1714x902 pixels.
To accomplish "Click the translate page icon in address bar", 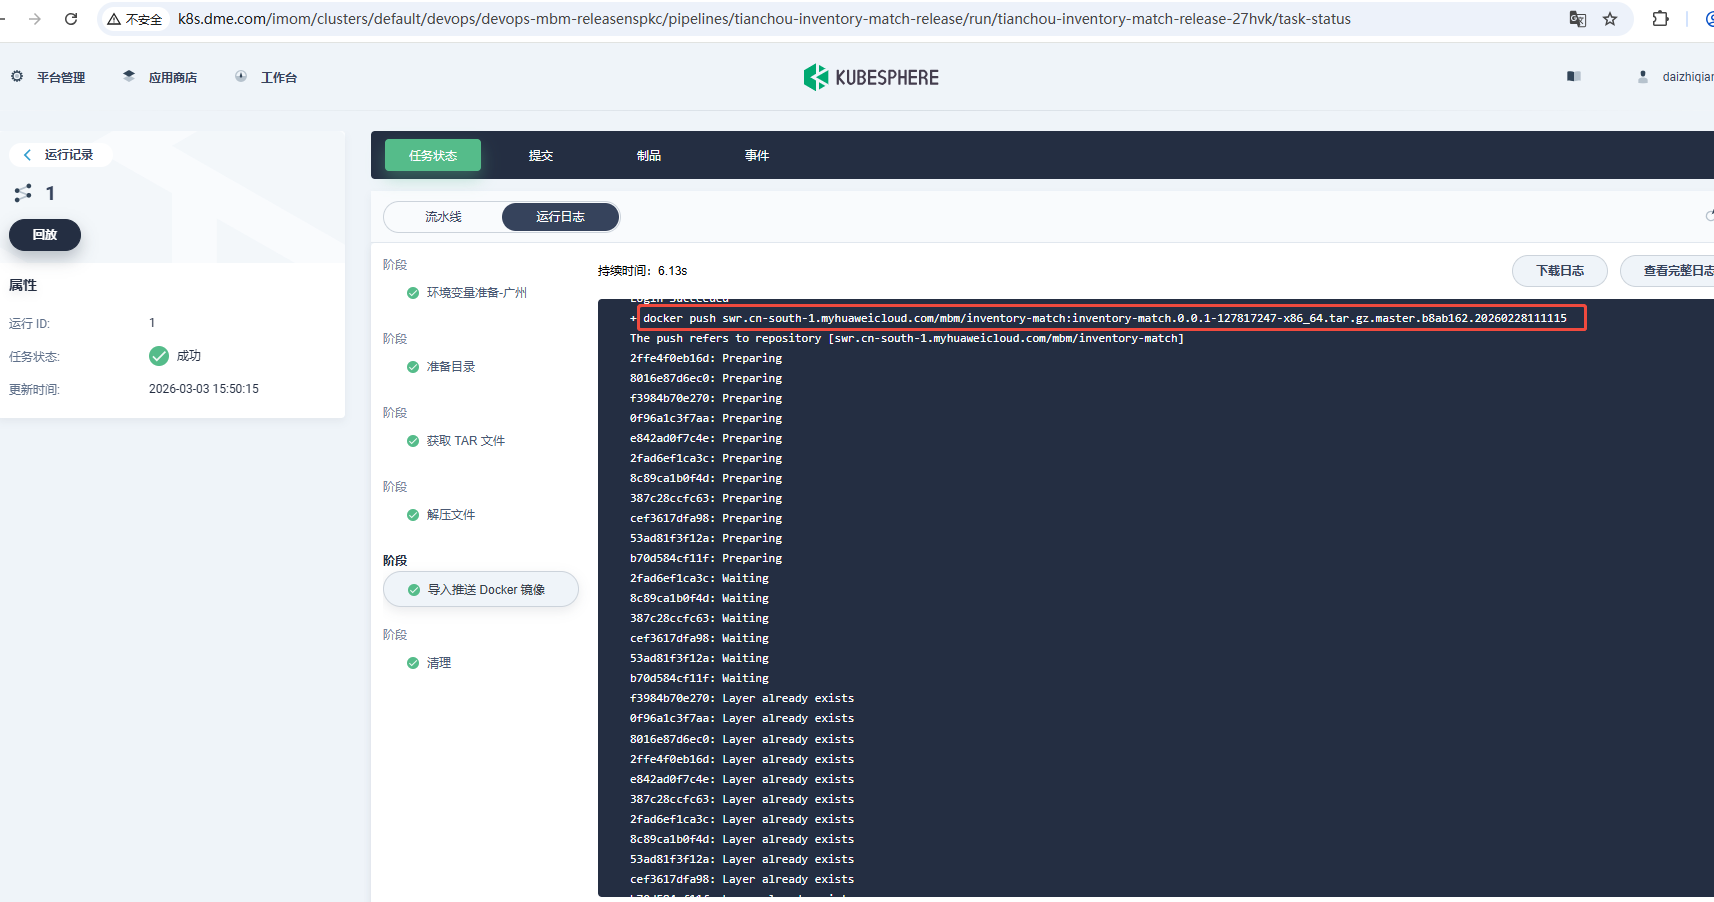I will tap(1577, 19).
